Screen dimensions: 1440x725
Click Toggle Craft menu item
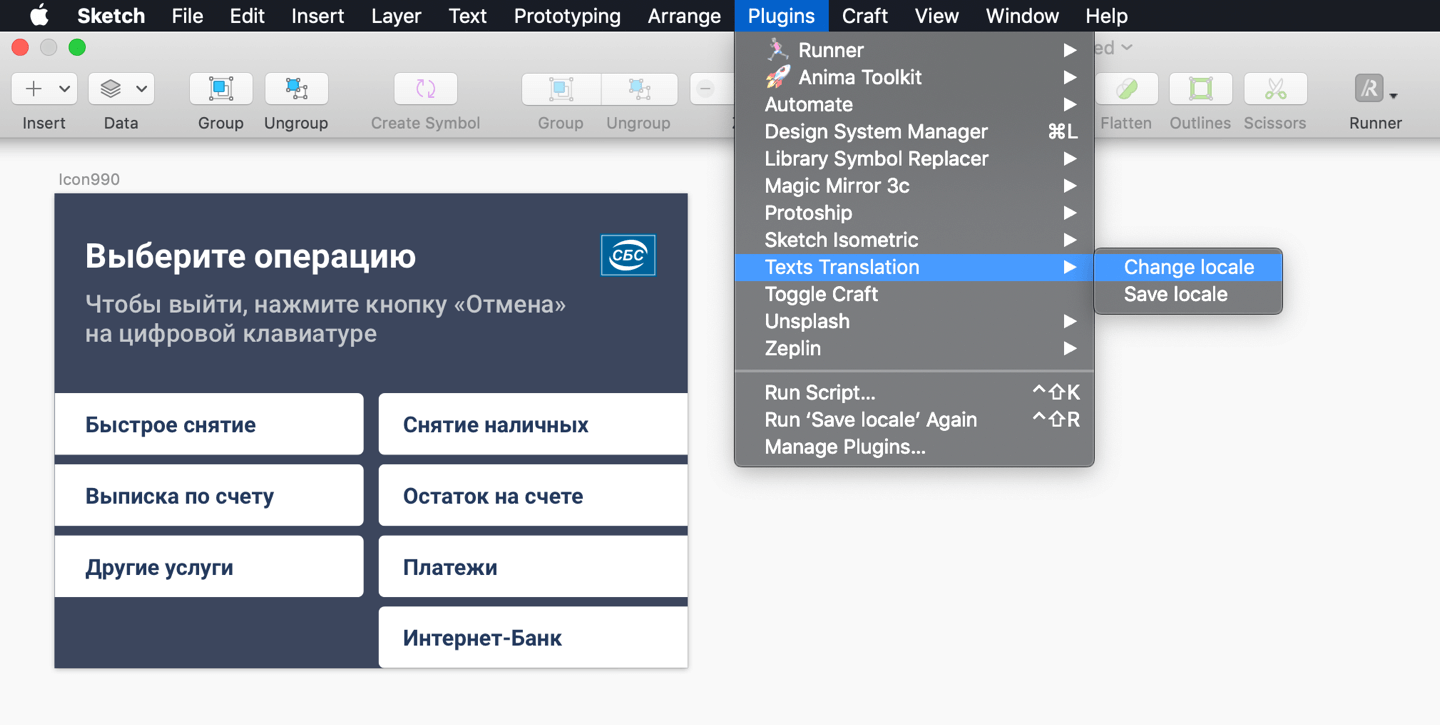click(x=821, y=294)
